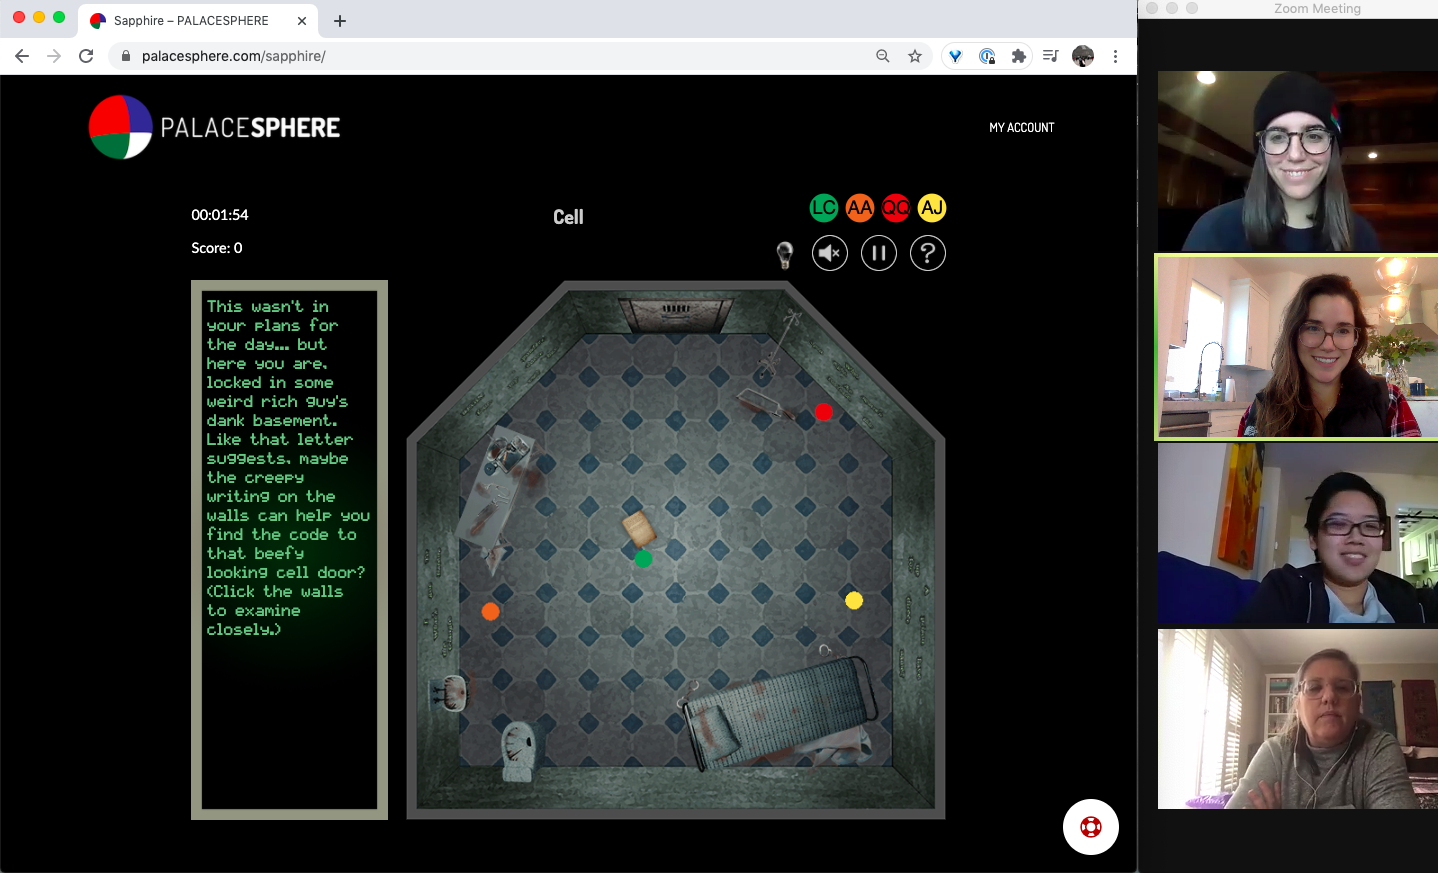Viewport: 1438px width, 873px height.
Task: Click the Score: 0 text
Action: click(x=217, y=248)
